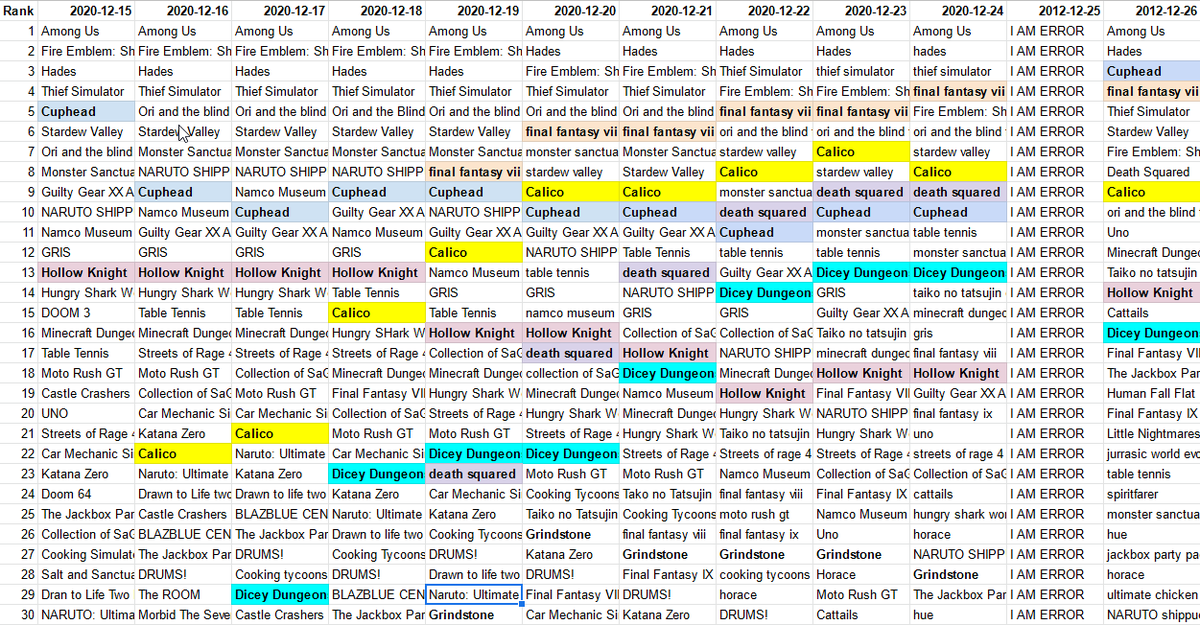Click Dran to Life Two at rank 29
The width and height of the screenshot is (1200, 625).
(x=87, y=594)
